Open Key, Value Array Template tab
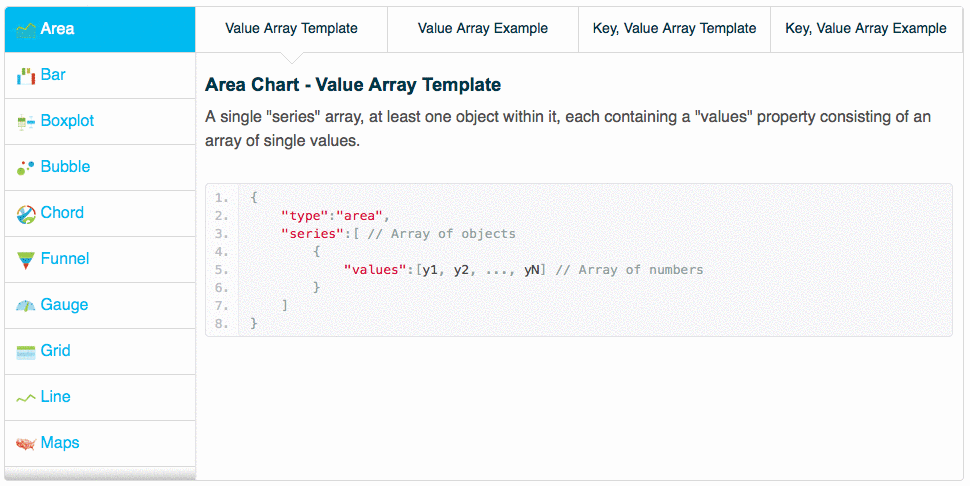Viewport: 970px width, 486px height. 674,29
